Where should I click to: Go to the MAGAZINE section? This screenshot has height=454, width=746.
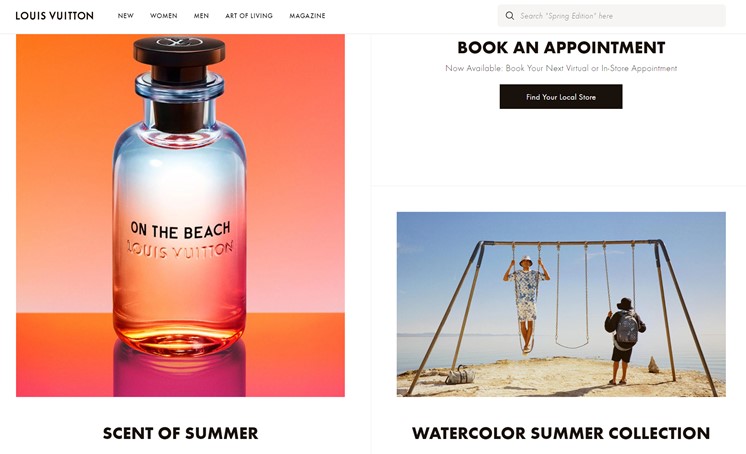(x=307, y=16)
